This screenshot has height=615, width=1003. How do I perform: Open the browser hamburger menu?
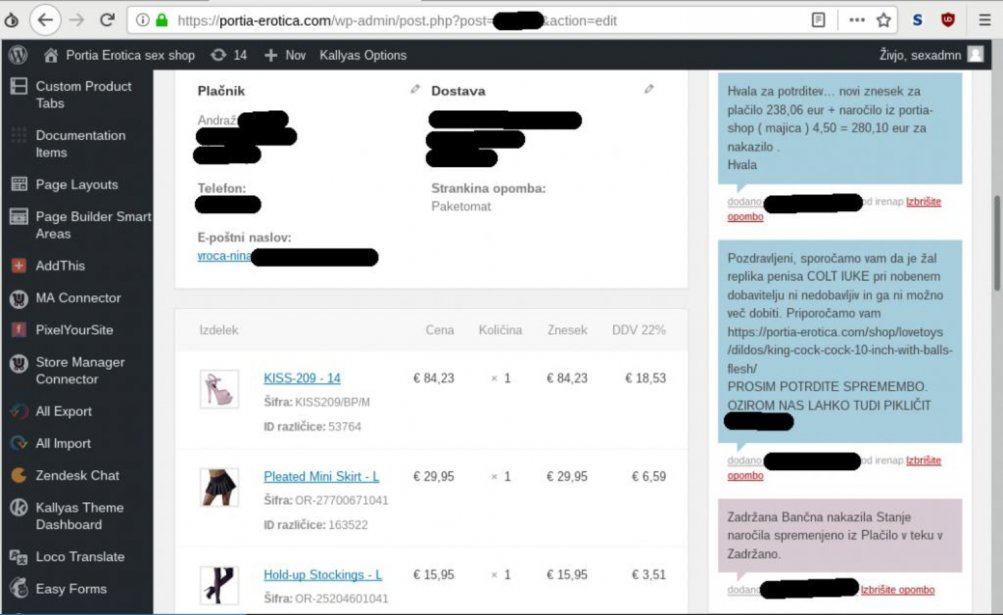click(984, 20)
